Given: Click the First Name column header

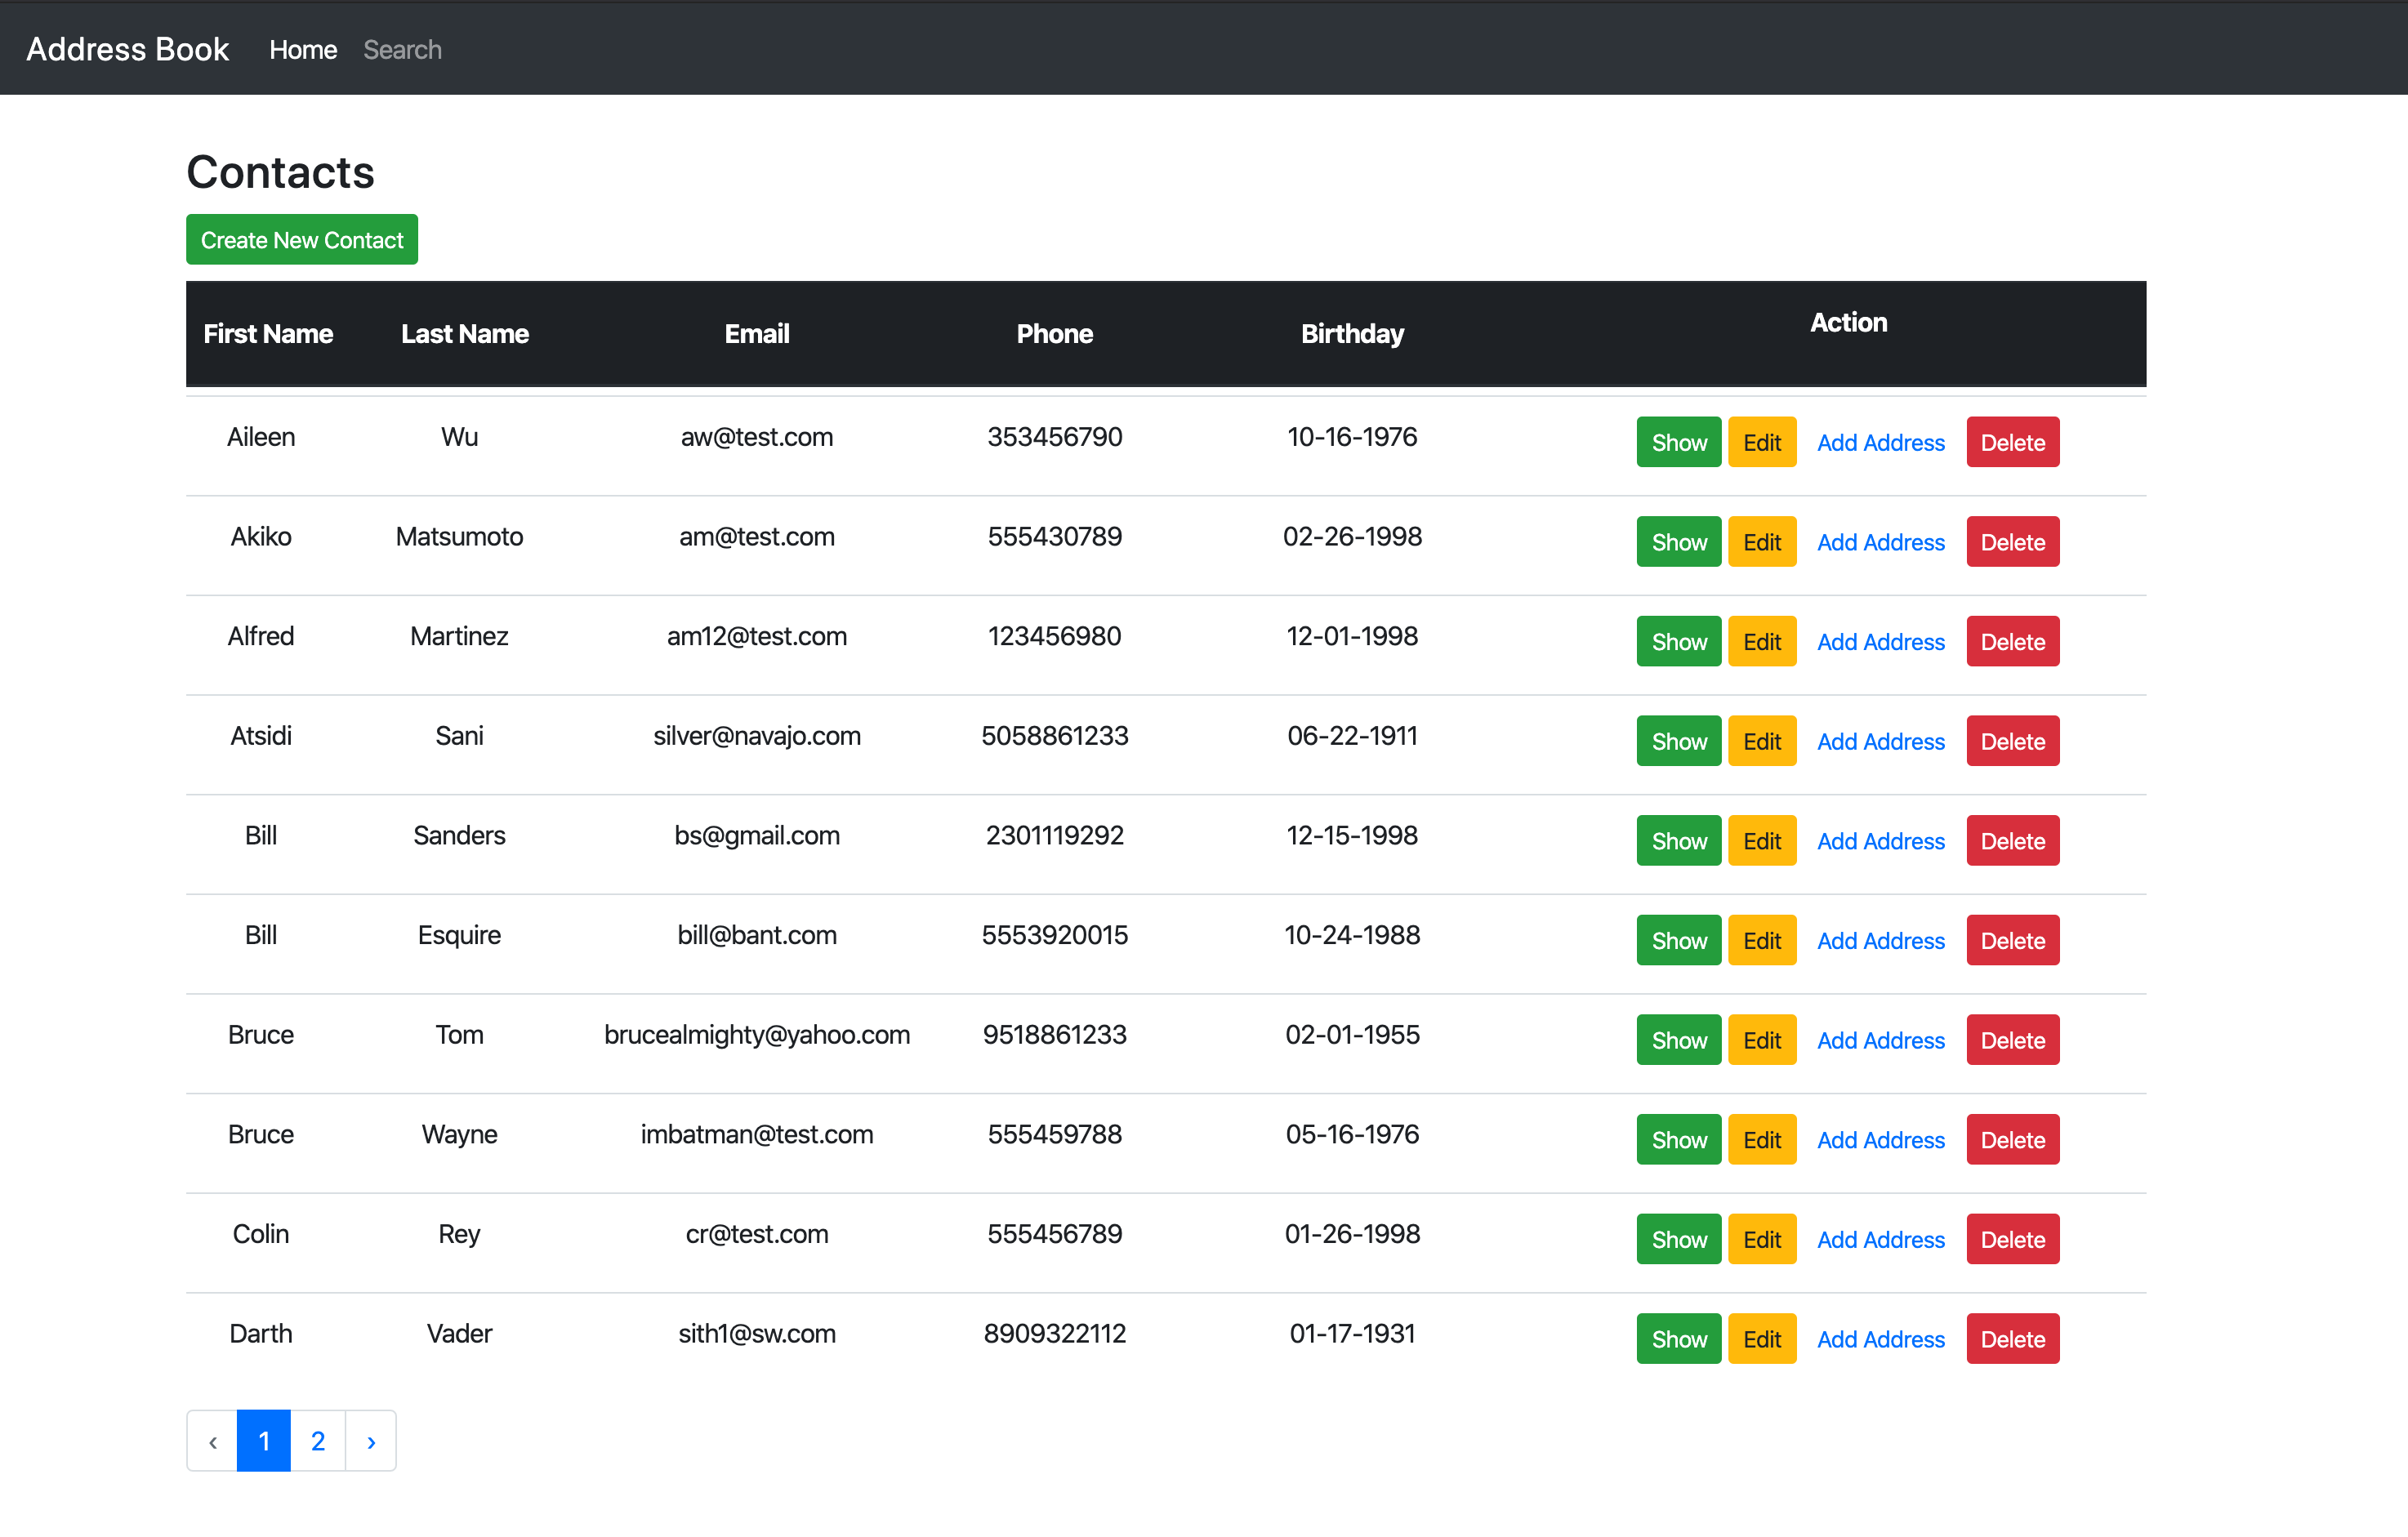Looking at the screenshot, I should tap(268, 334).
